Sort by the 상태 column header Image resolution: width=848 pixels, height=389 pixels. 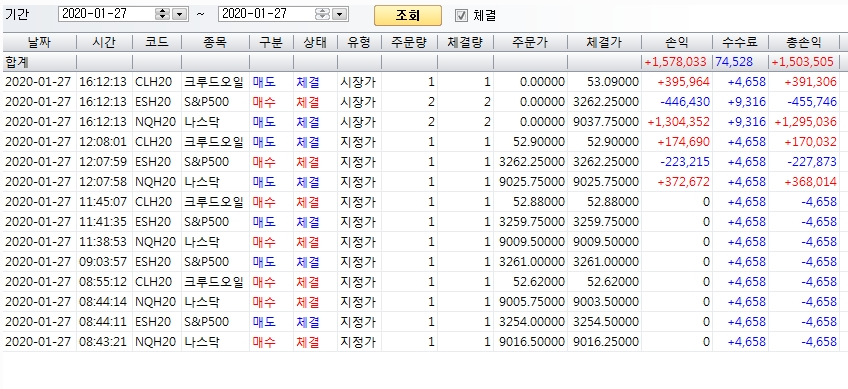pos(315,43)
